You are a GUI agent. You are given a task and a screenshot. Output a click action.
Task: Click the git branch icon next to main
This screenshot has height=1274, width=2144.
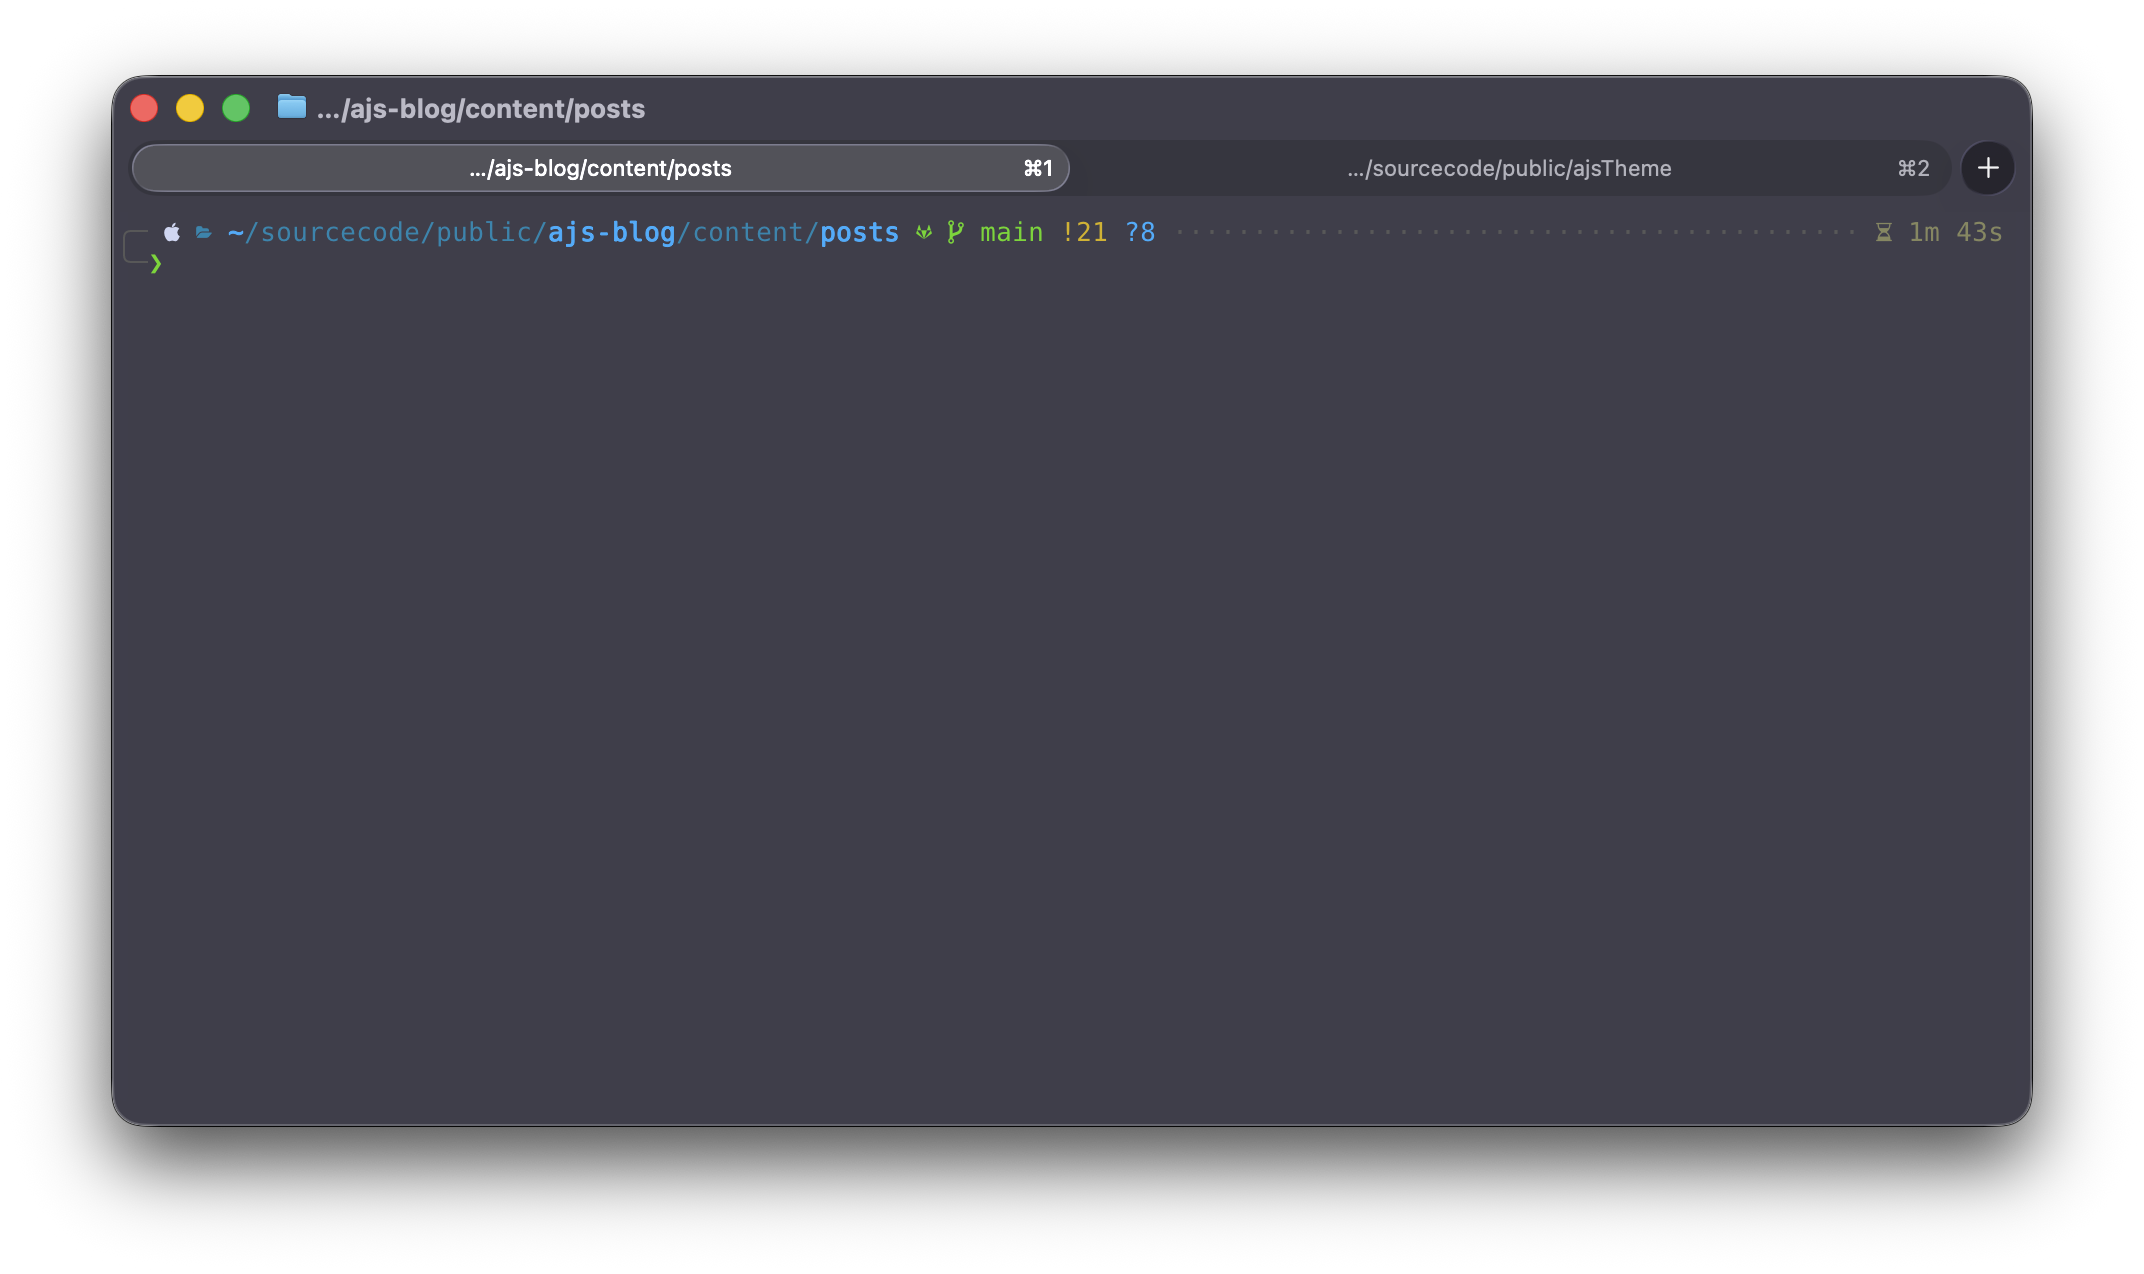[x=956, y=231]
